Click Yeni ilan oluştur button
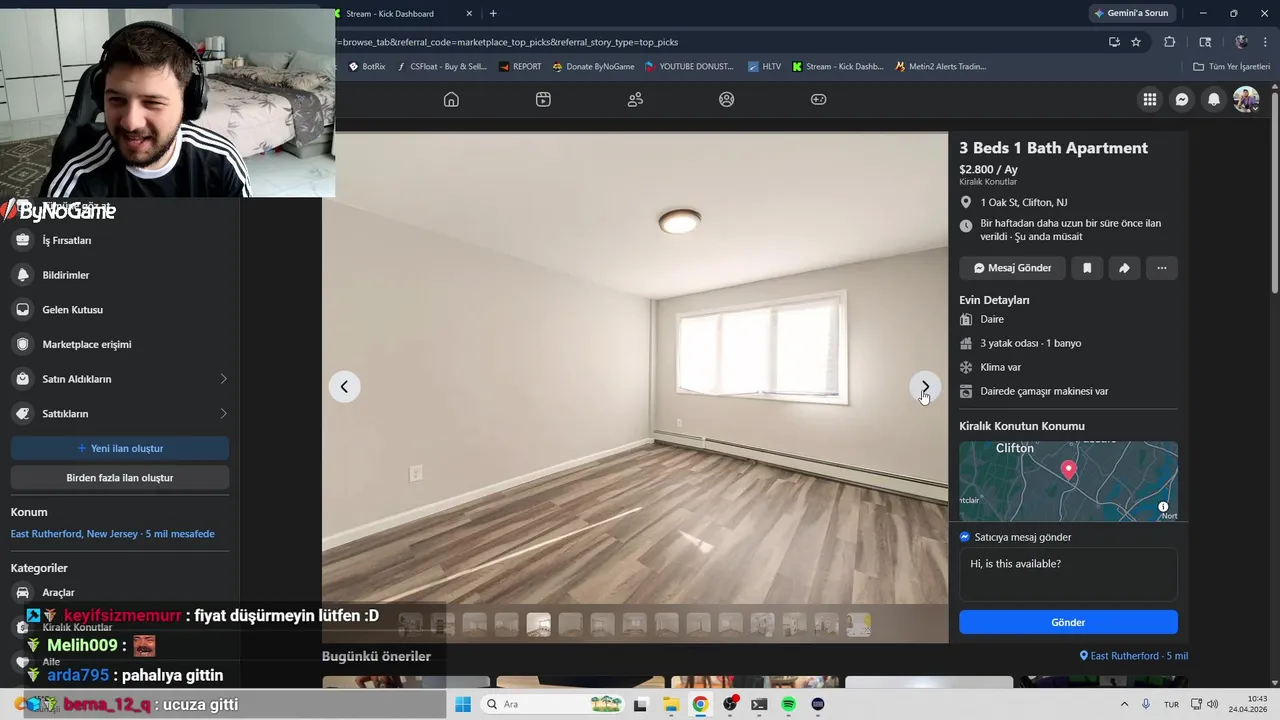This screenshot has height=720, width=1280. click(120, 448)
